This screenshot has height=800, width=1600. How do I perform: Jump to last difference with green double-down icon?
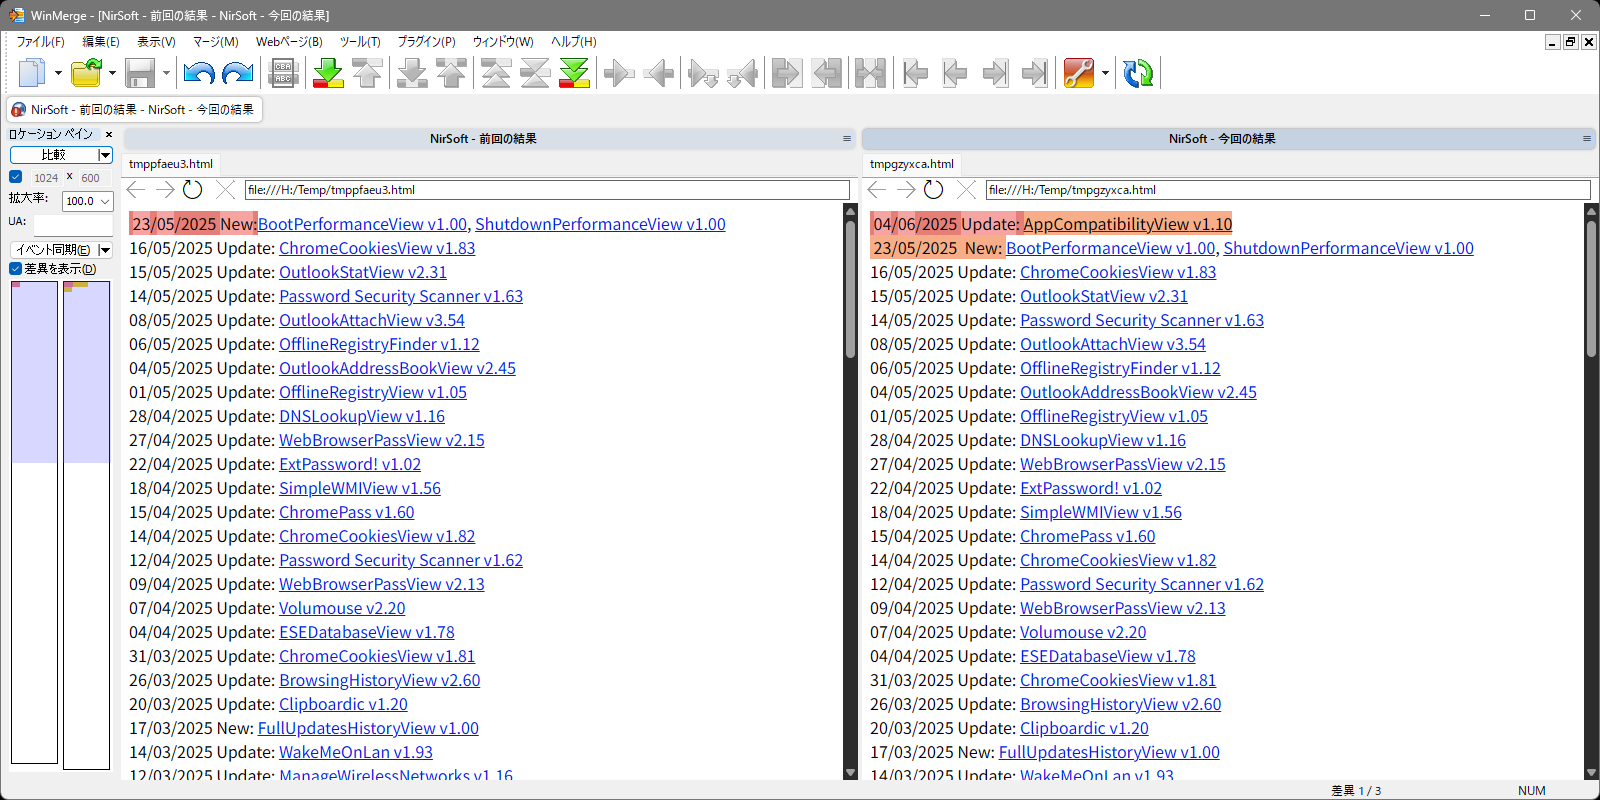click(x=574, y=73)
